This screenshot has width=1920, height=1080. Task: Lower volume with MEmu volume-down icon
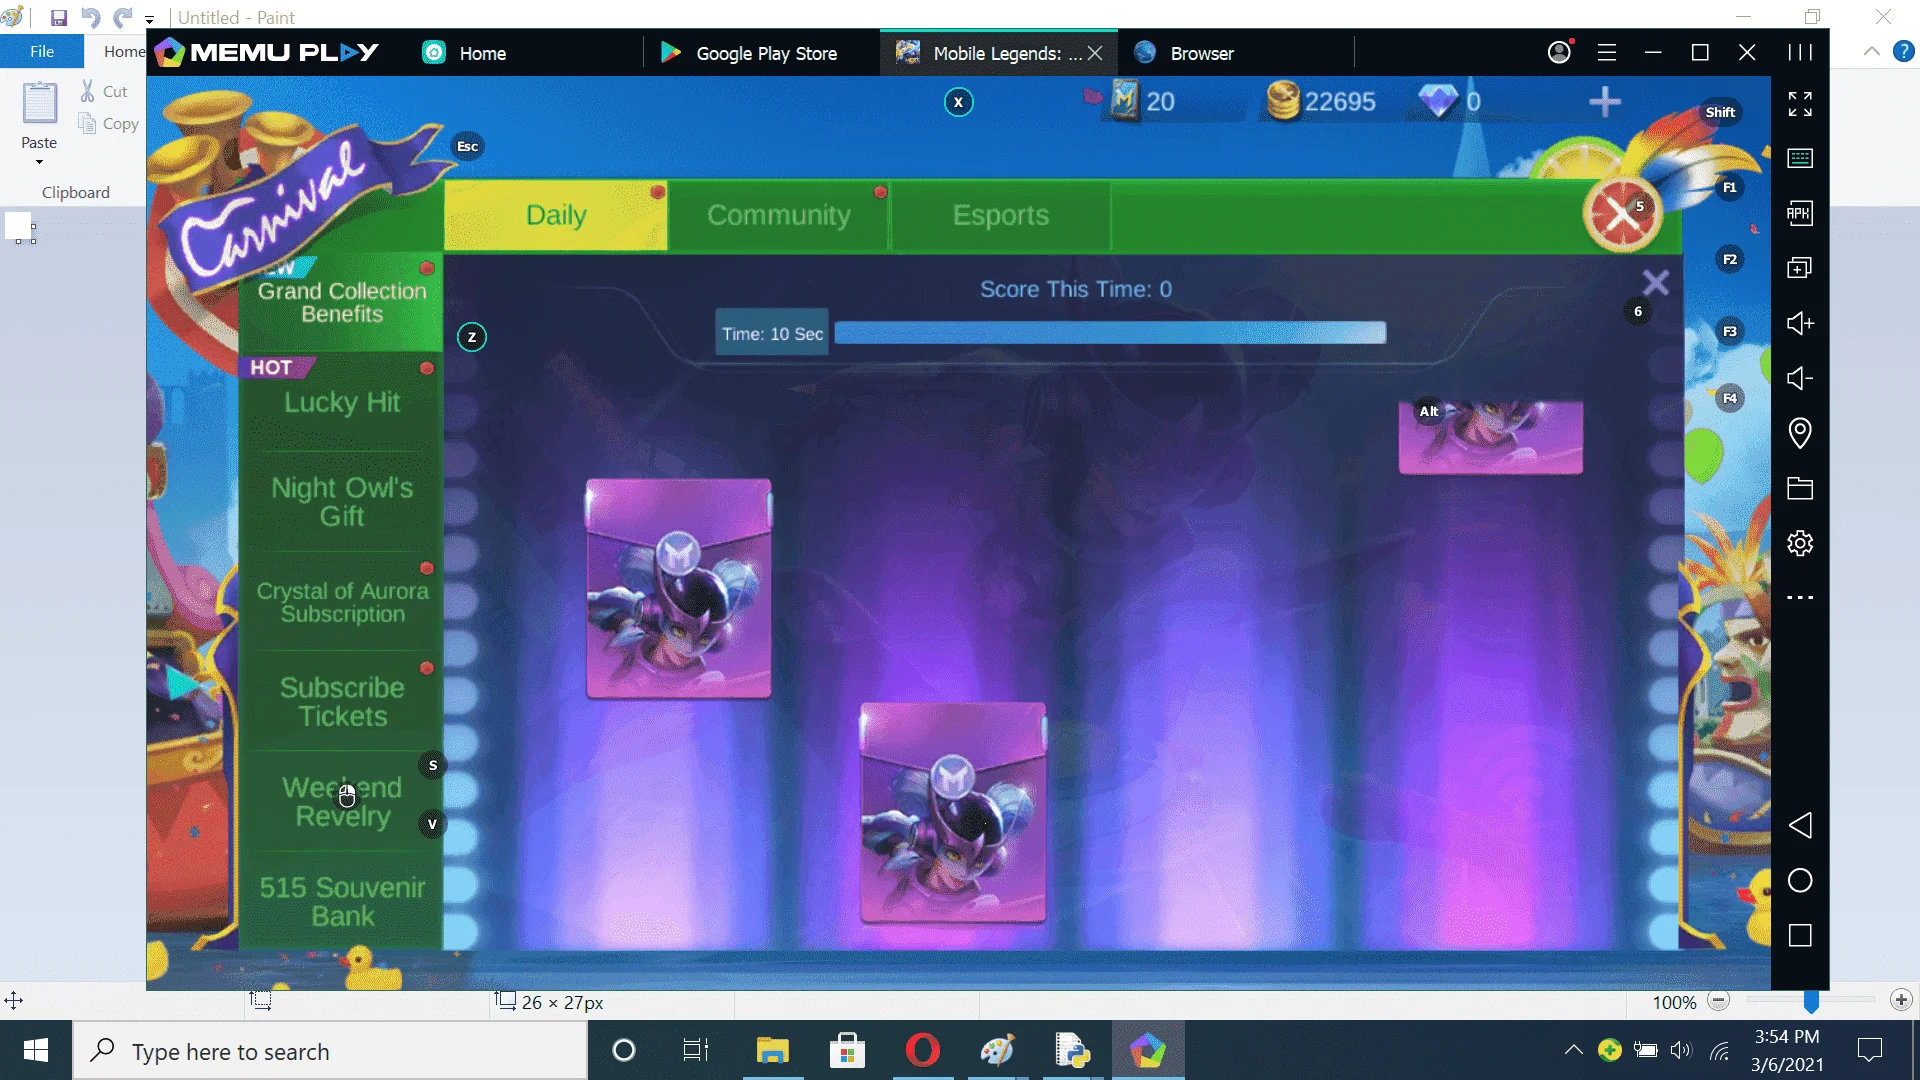(x=1800, y=378)
